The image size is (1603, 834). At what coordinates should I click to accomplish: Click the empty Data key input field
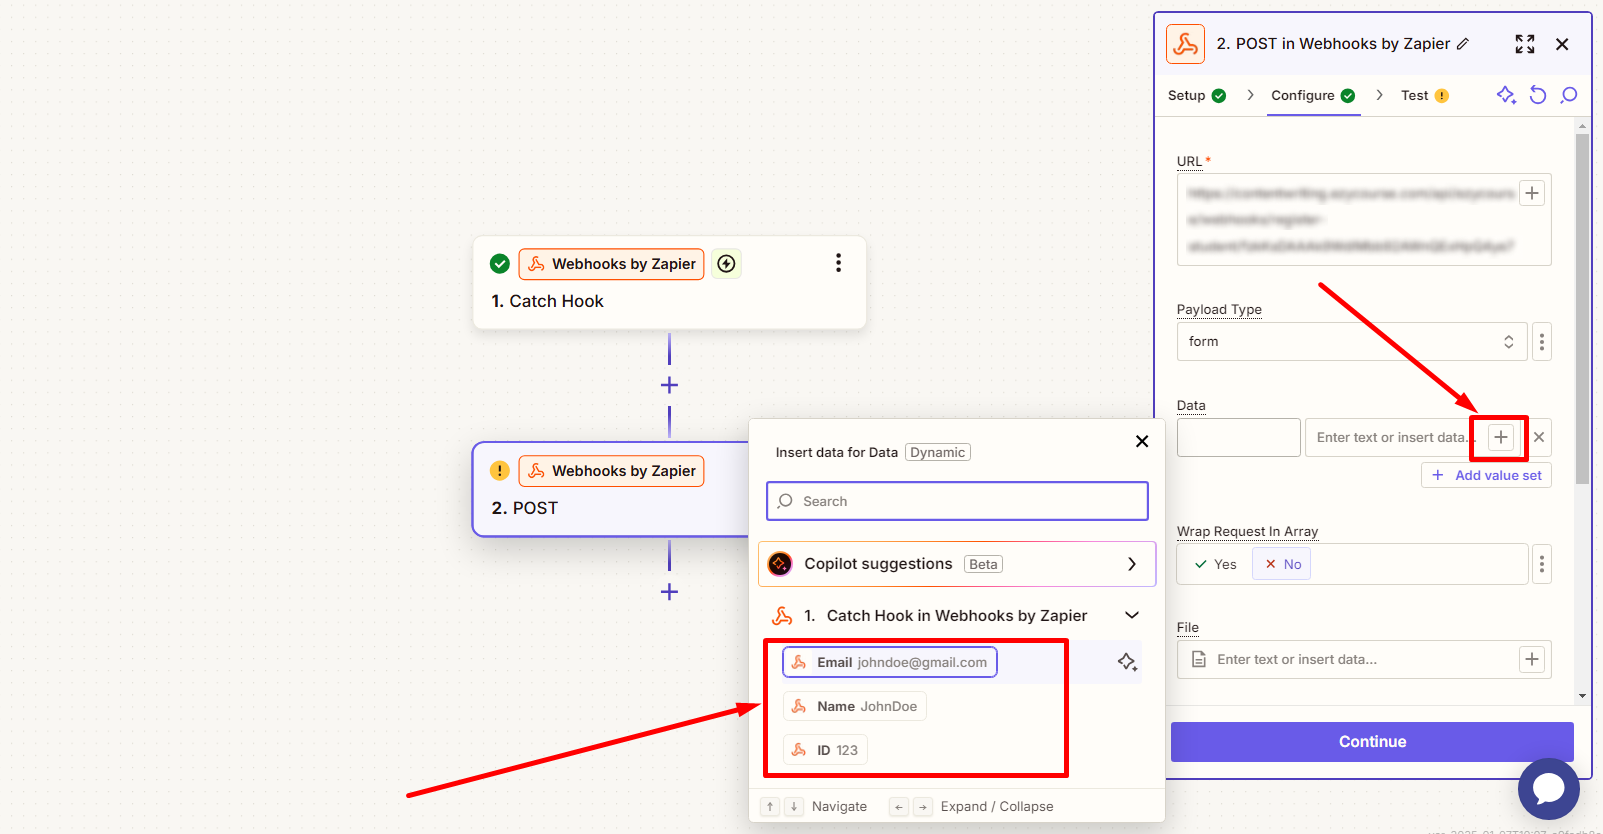click(x=1238, y=438)
